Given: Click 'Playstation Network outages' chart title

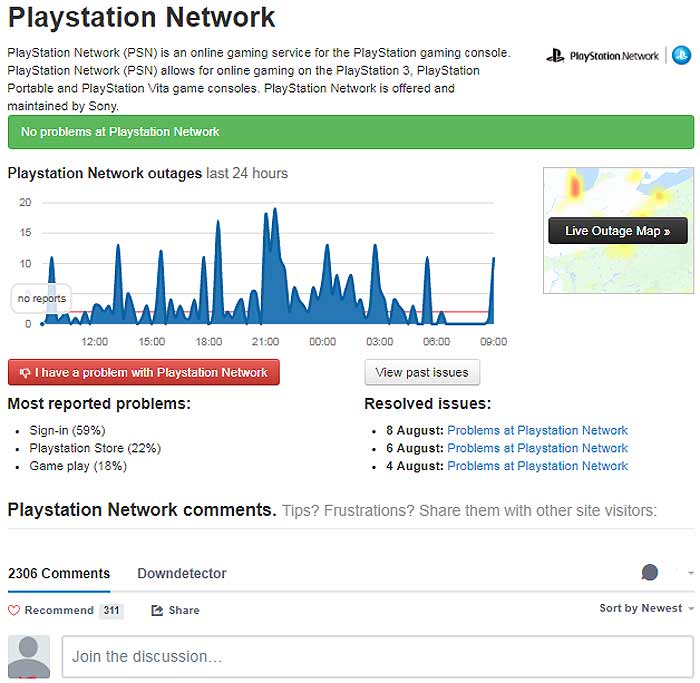Looking at the screenshot, I should tap(104, 173).
